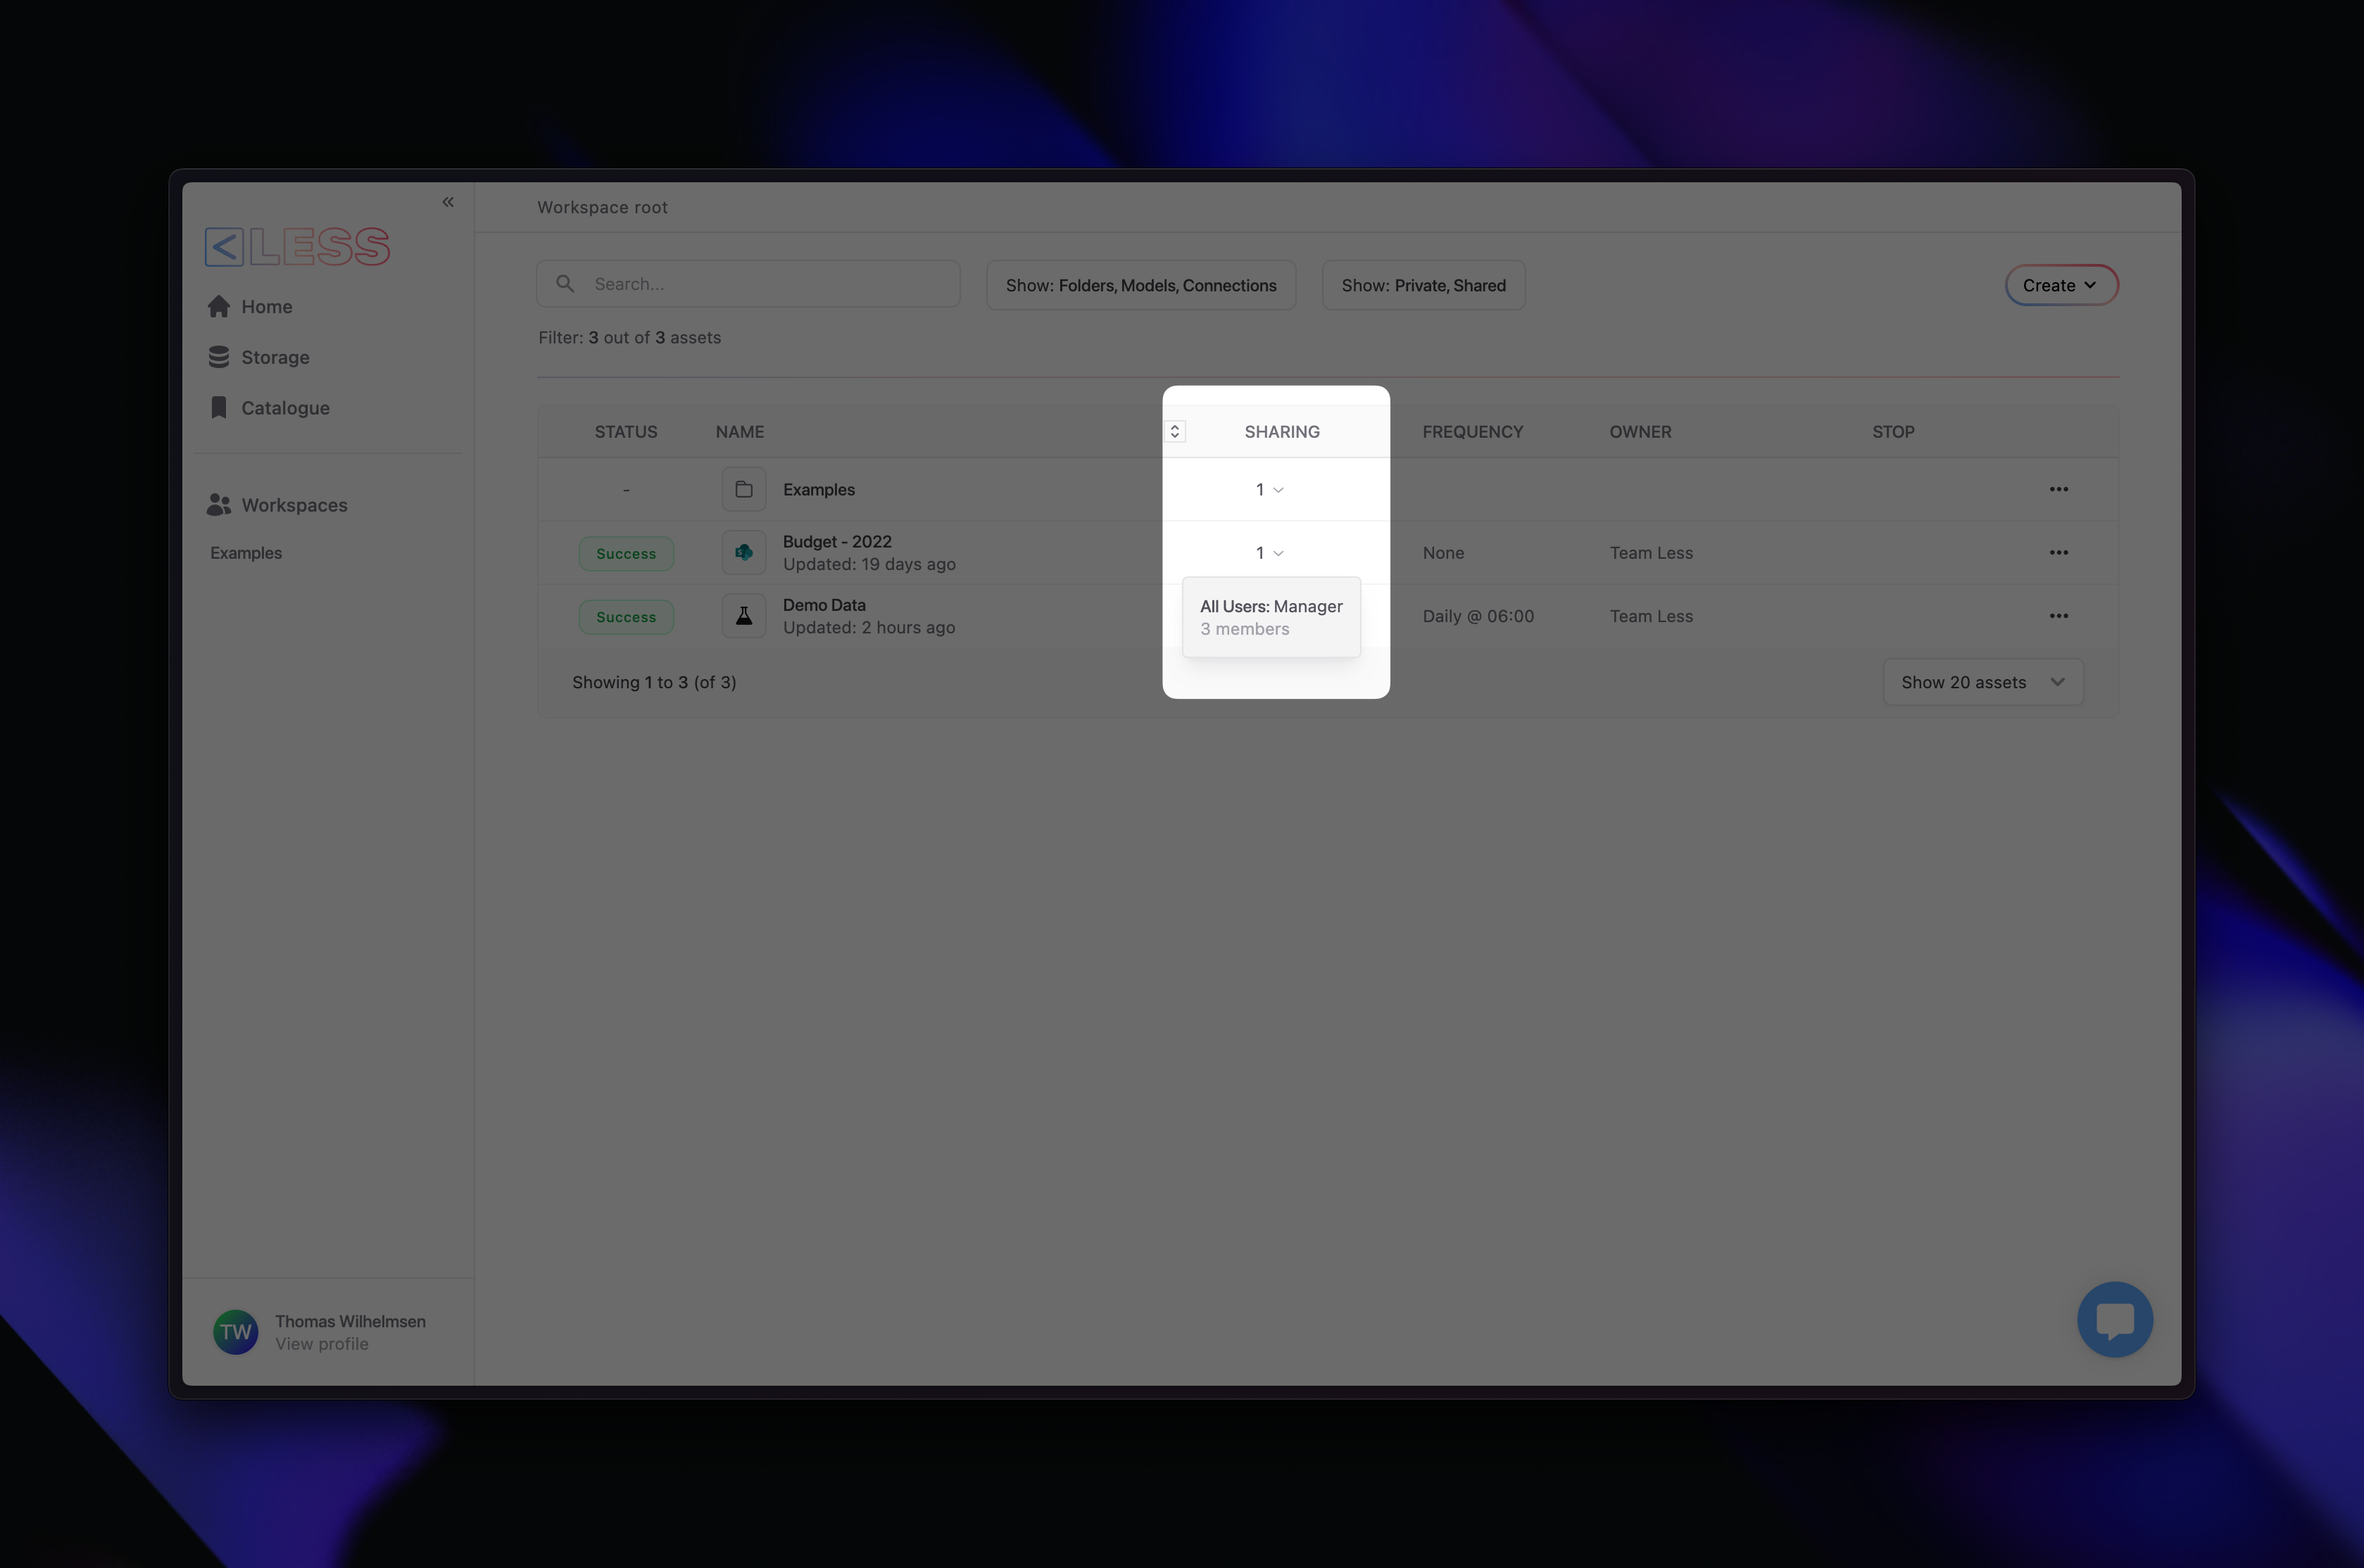
Task: Click the OWNER column header
Action: (1640, 432)
